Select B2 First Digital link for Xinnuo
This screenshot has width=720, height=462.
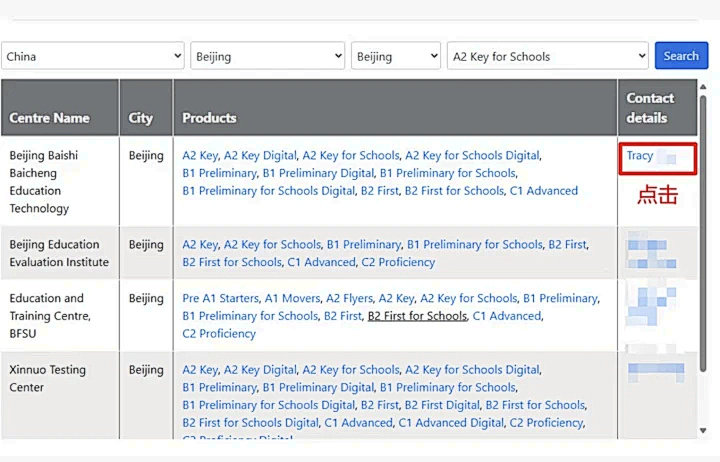[x=442, y=405]
